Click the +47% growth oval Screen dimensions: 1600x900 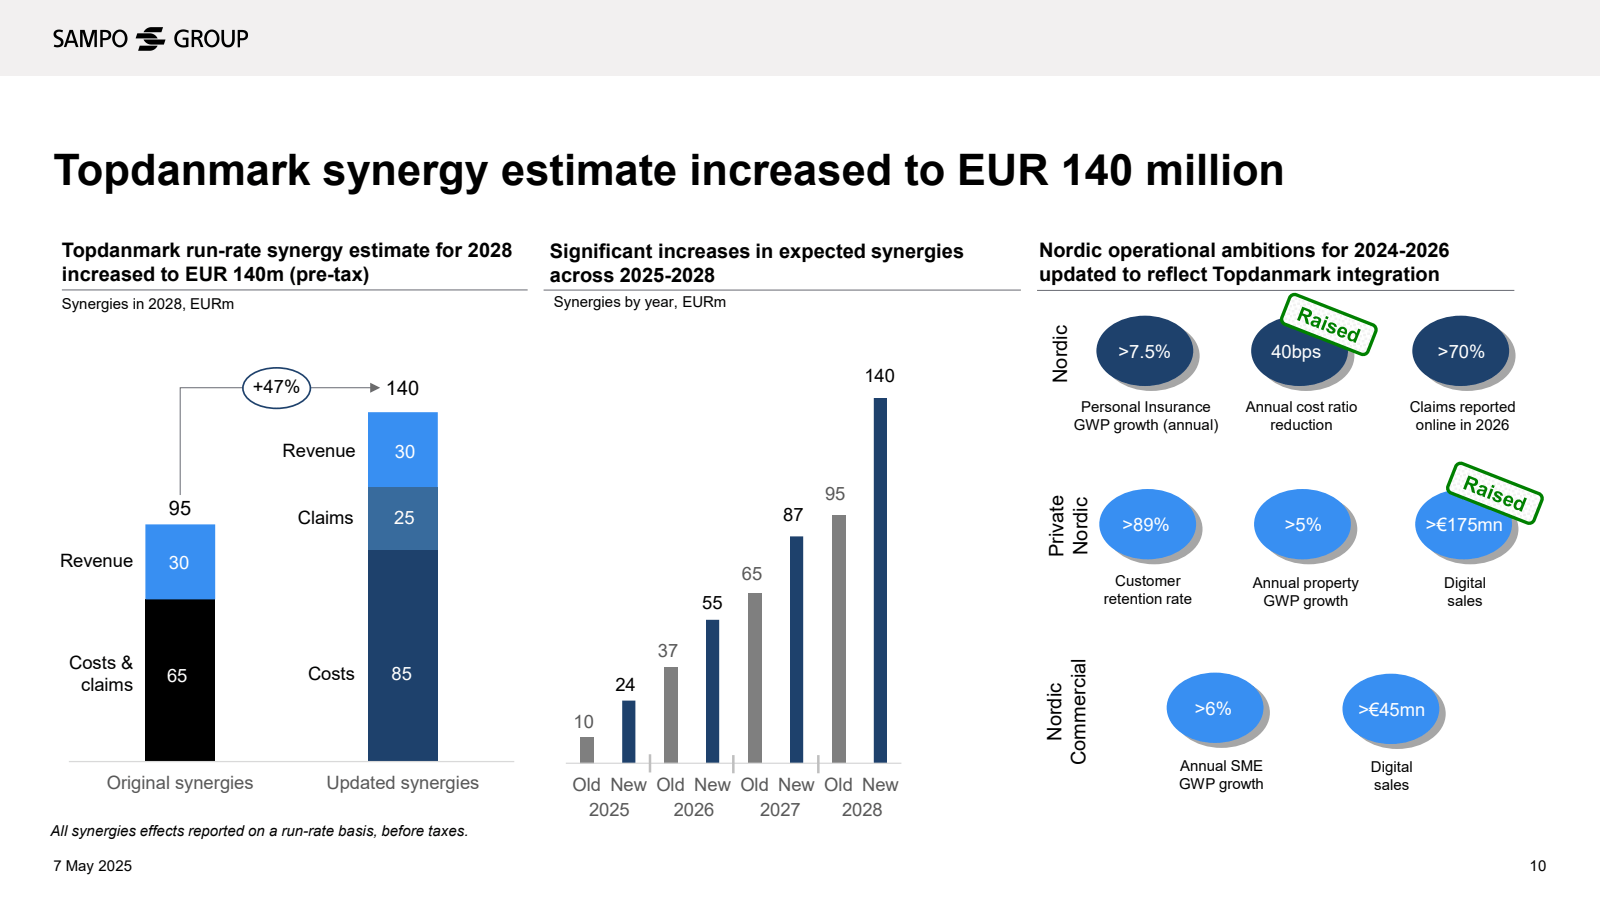click(276, 387)
